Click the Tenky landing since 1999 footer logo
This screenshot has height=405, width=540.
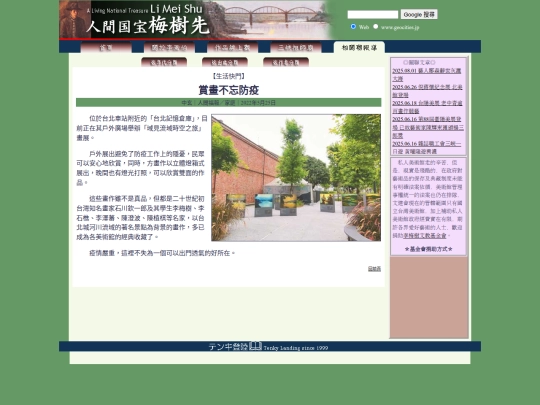point(268,346)
